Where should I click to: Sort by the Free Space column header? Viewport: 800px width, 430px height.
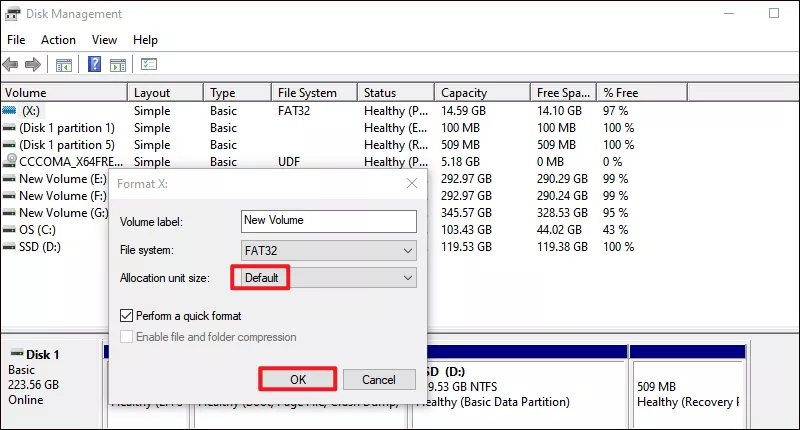point(563,93)
